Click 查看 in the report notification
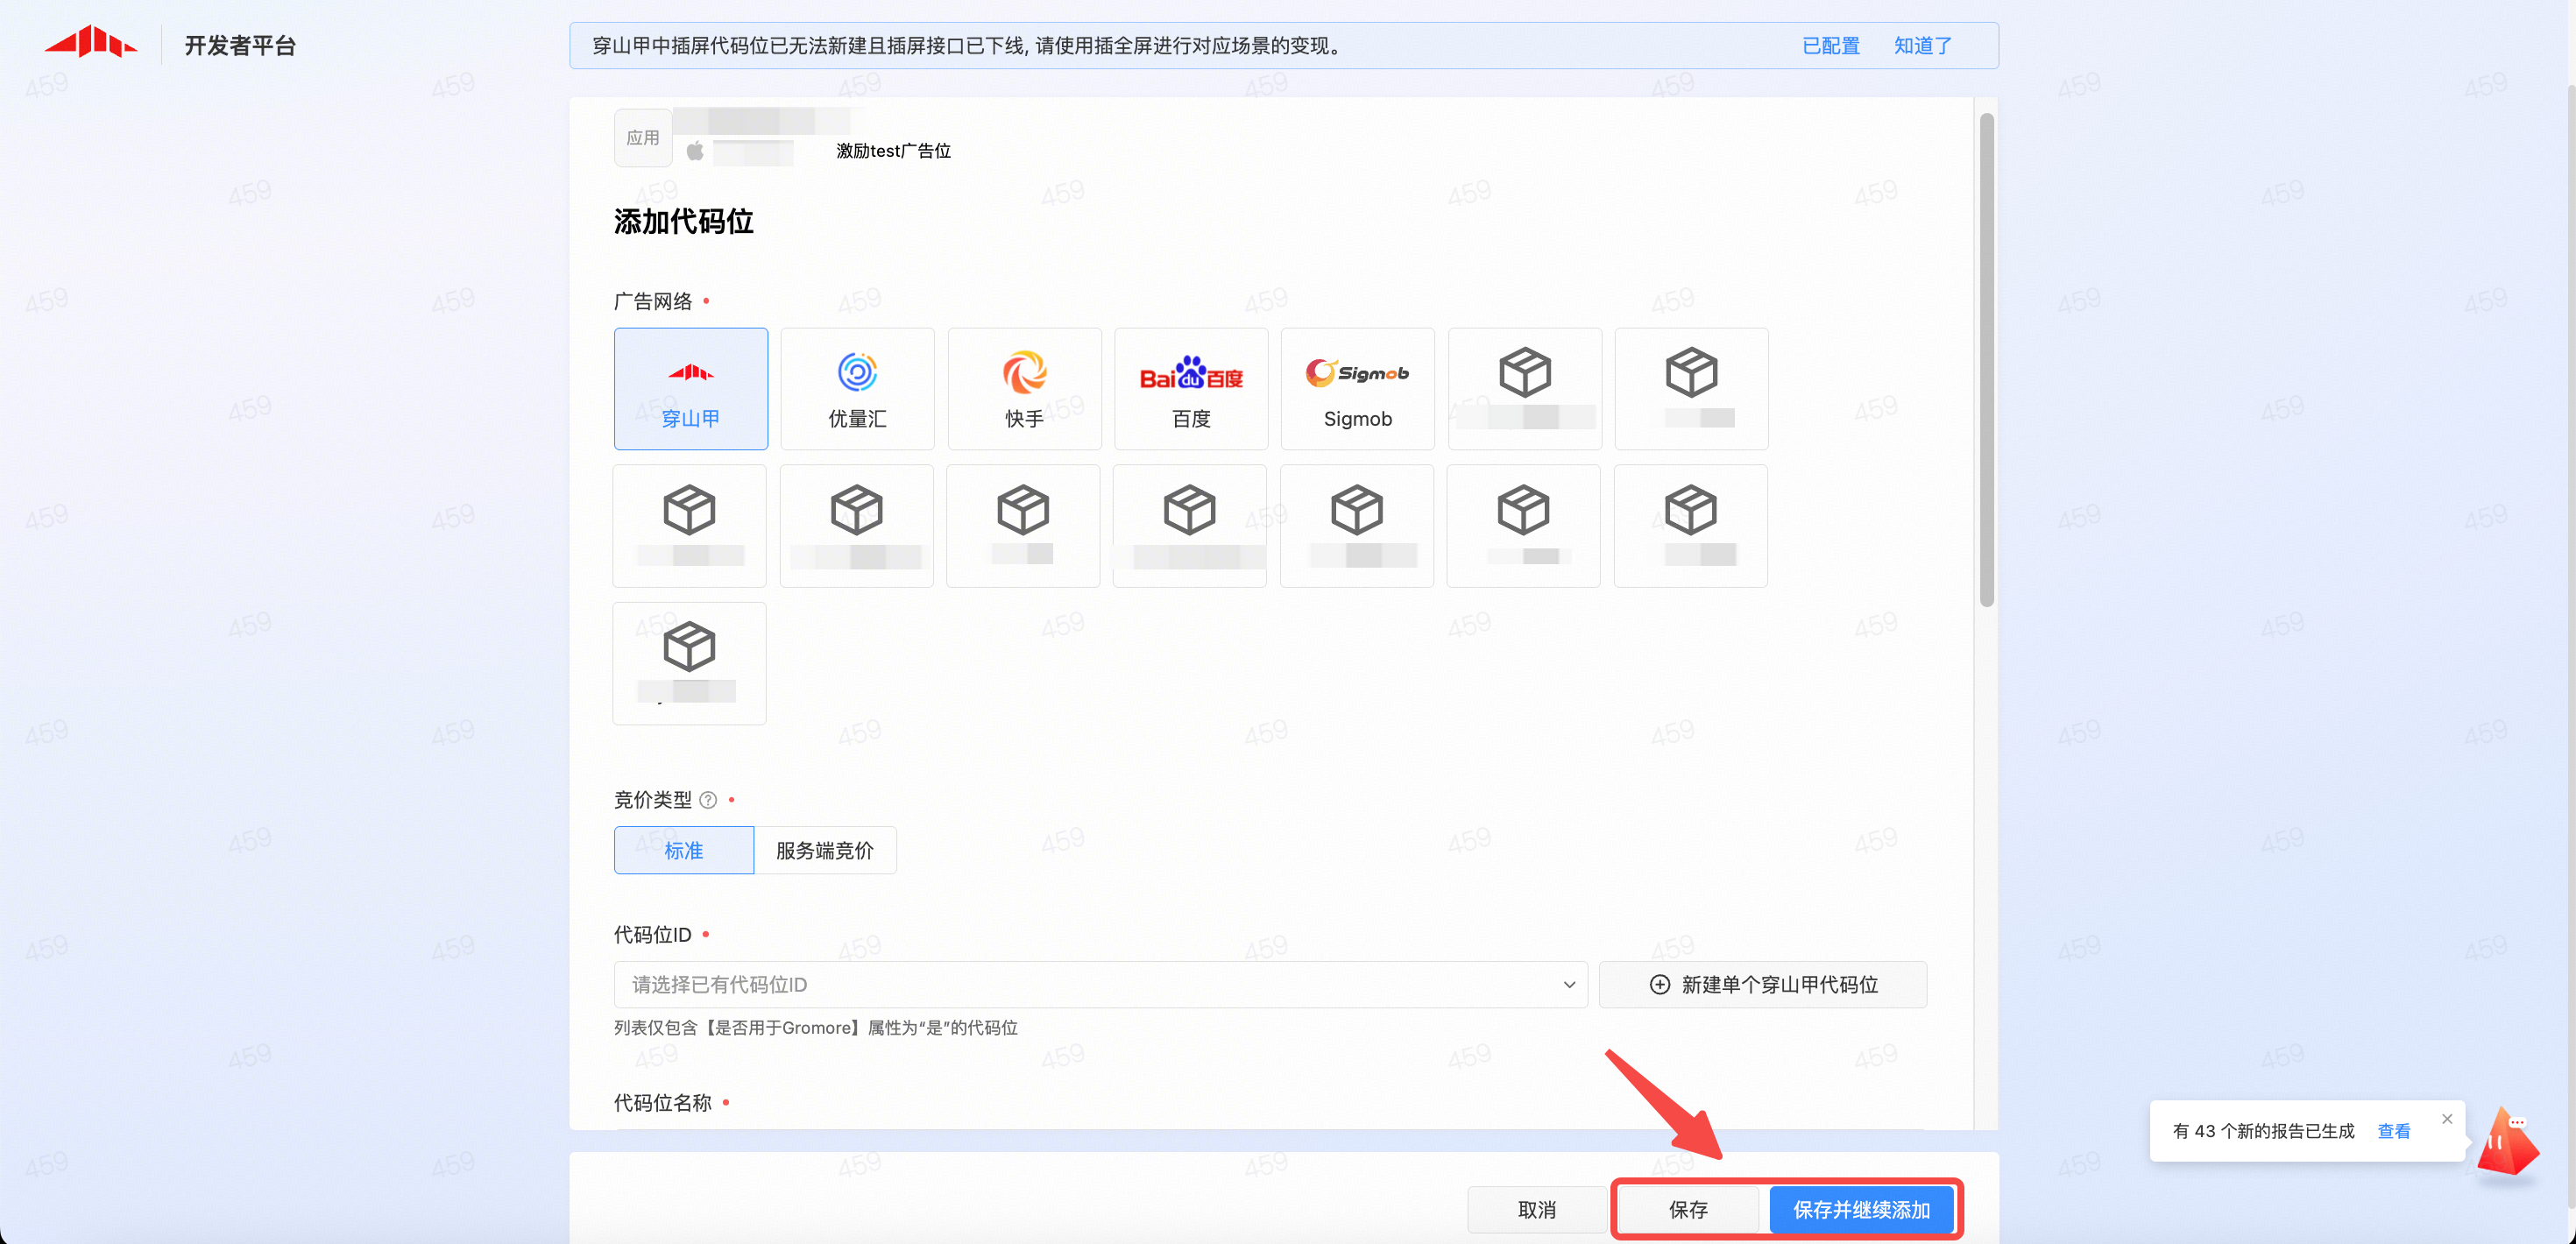The width and height of the screenshot is (2576, 1244). (x=2393, y=1131)
